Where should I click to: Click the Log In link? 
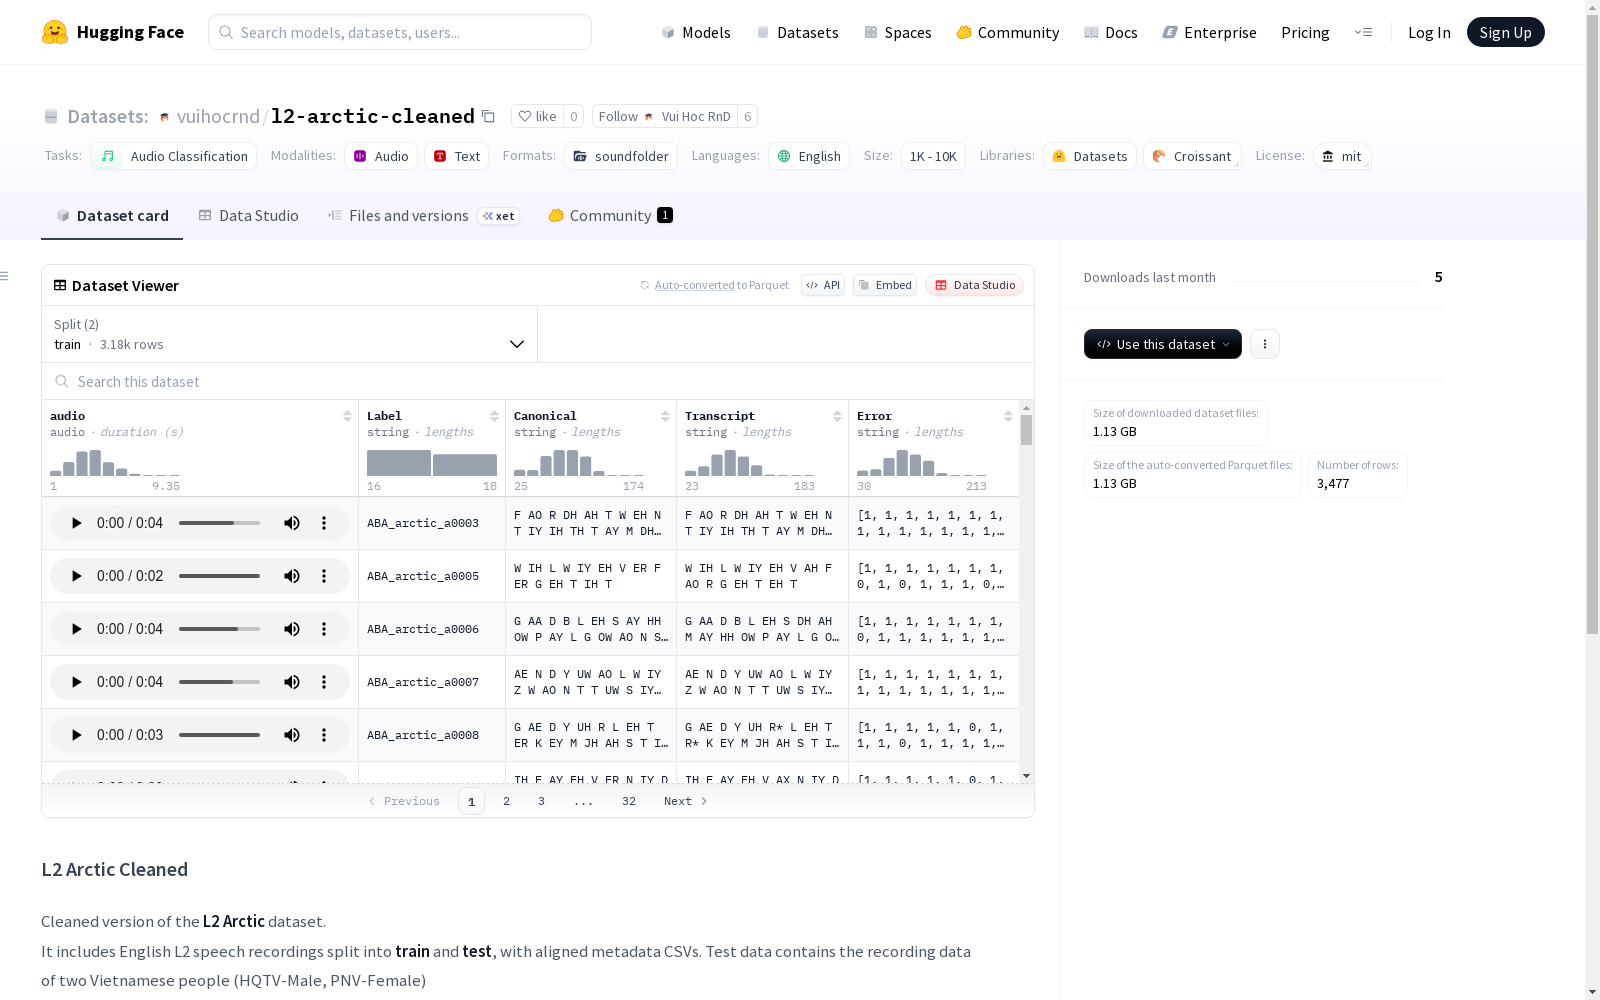(x=1429, y=32)
